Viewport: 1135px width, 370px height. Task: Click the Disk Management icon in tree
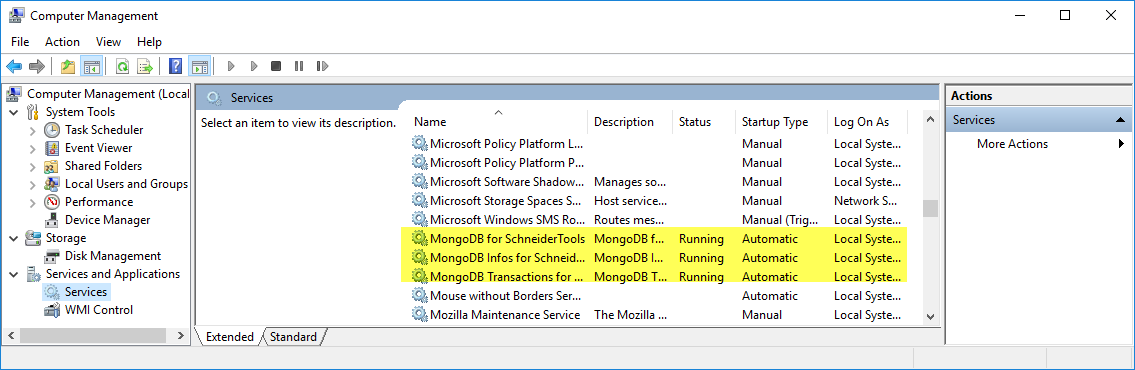click(52, 256)
